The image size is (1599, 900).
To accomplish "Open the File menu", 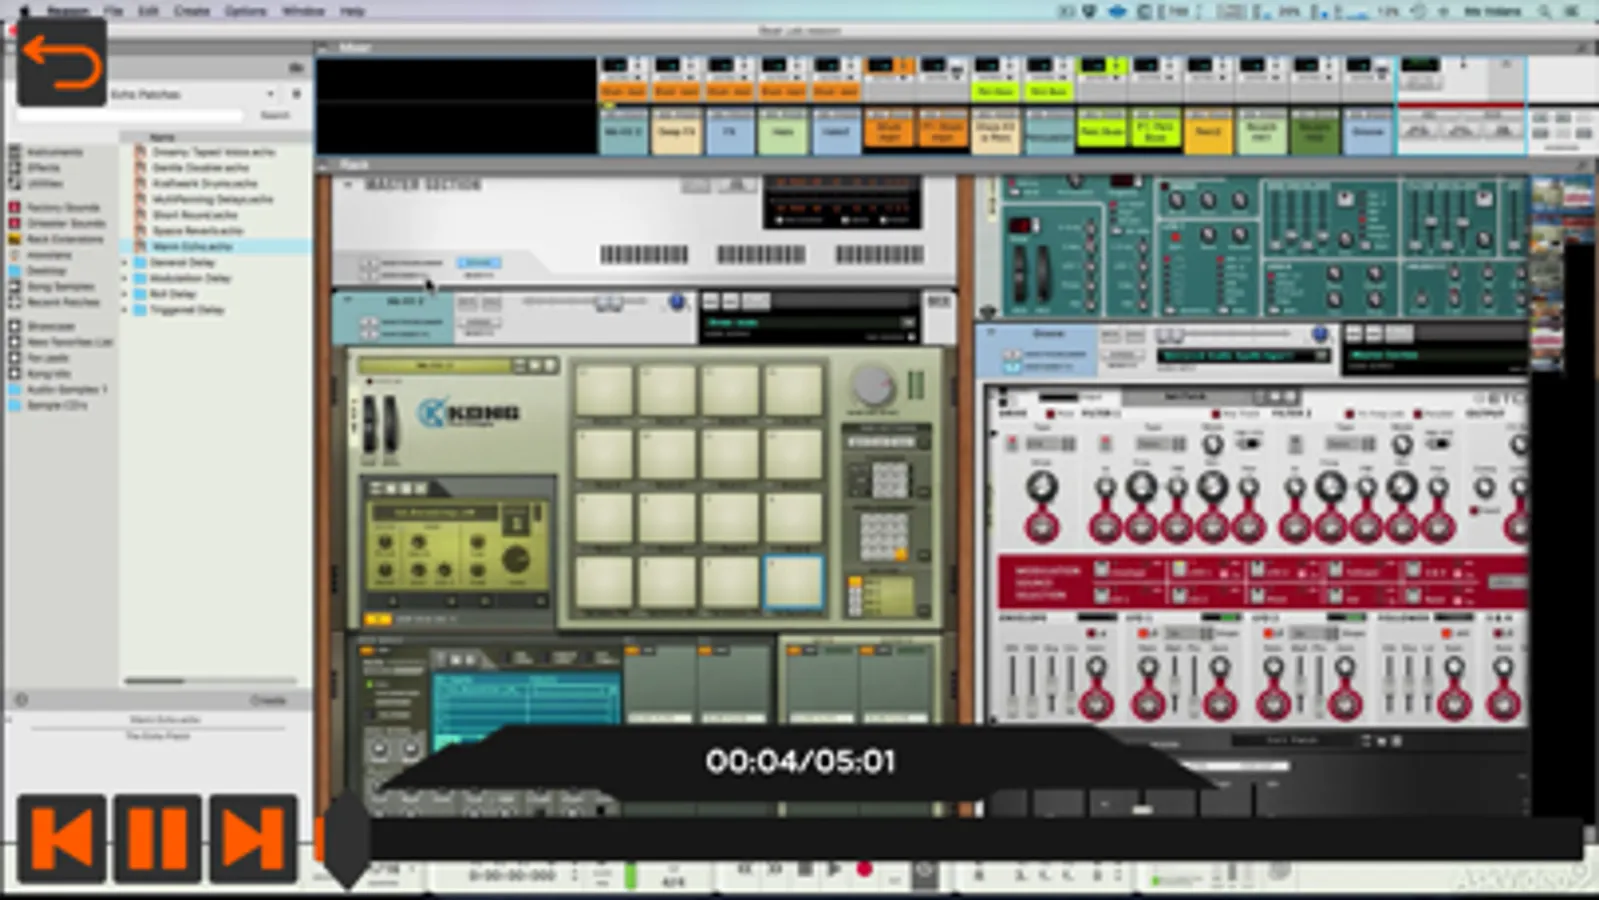I will 113,11.
